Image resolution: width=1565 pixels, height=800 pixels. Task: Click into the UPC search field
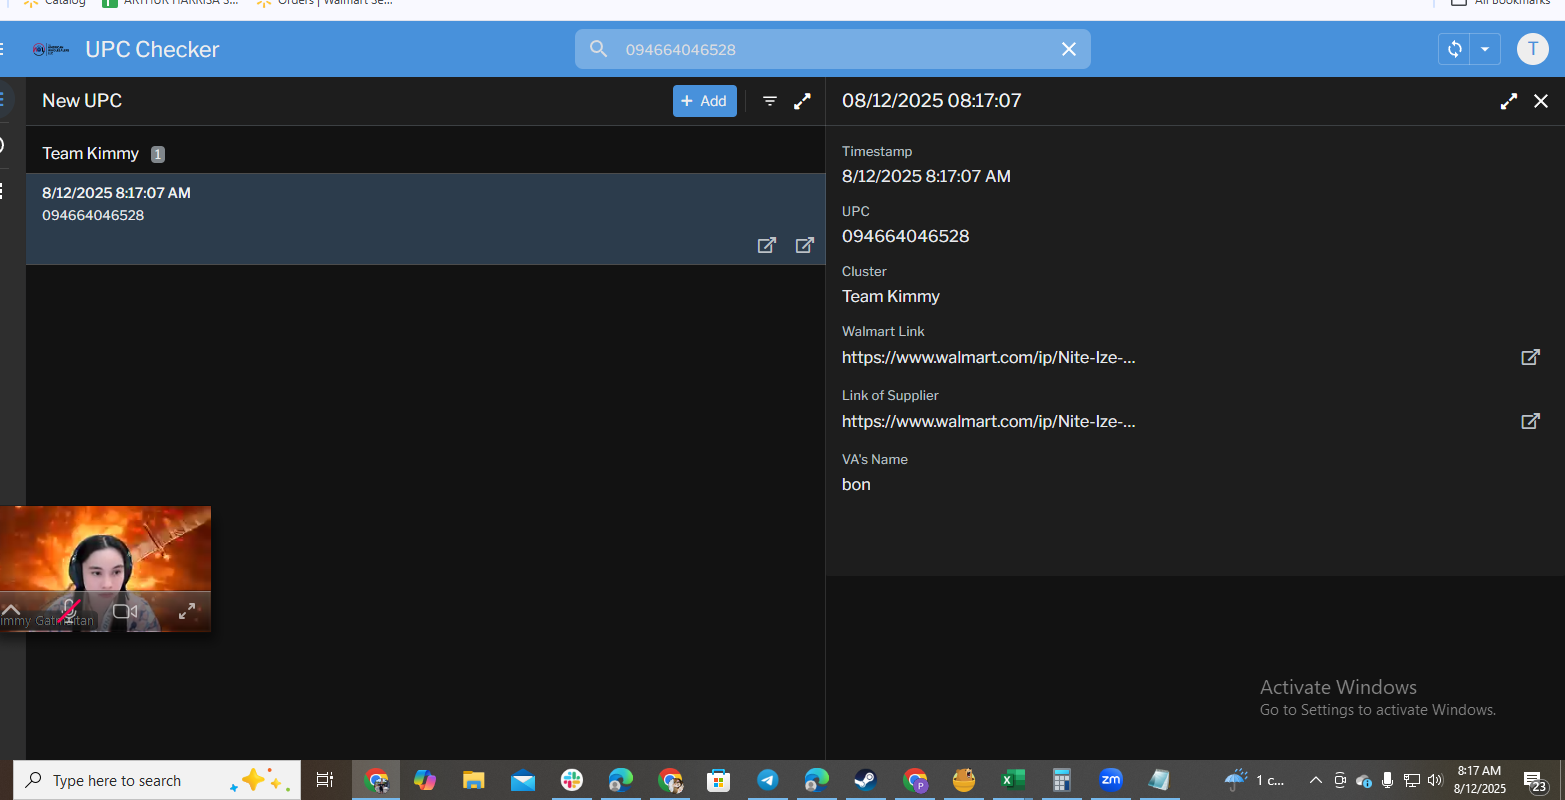coord(830,49)
